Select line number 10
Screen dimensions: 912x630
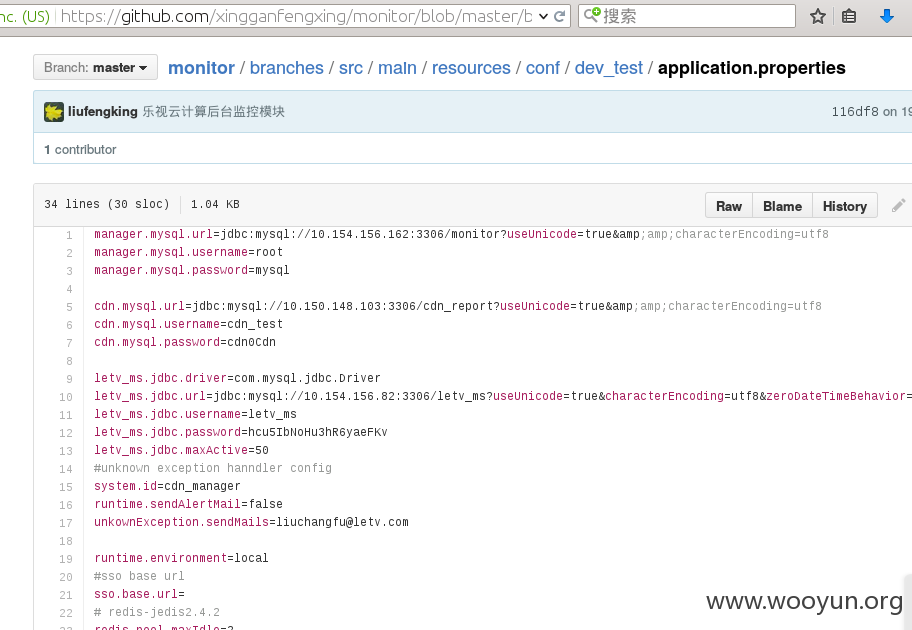[66, 397]
